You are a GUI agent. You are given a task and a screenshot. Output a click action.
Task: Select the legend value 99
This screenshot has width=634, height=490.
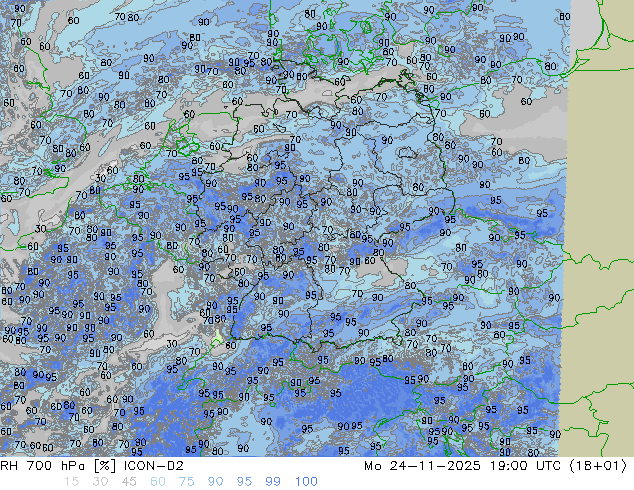click(273, 482)
